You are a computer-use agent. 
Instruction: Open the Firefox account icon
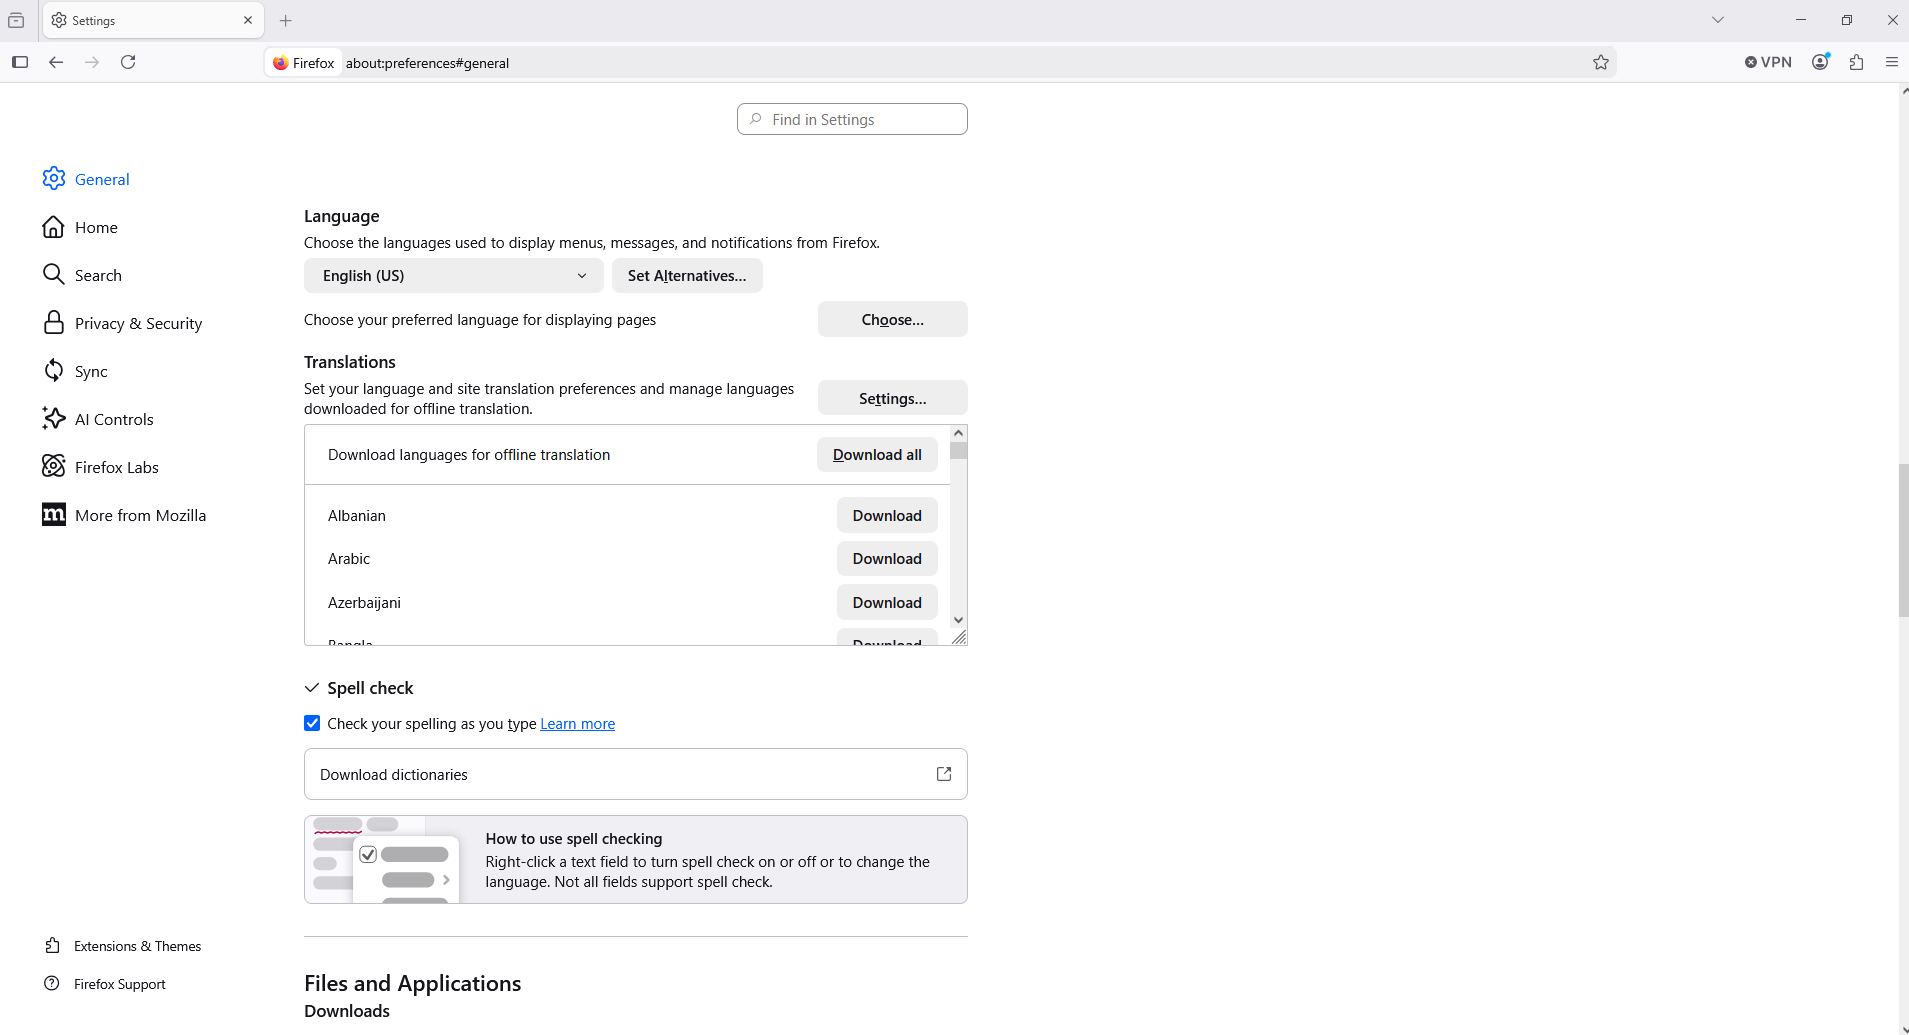click(x=1820, y=62)
